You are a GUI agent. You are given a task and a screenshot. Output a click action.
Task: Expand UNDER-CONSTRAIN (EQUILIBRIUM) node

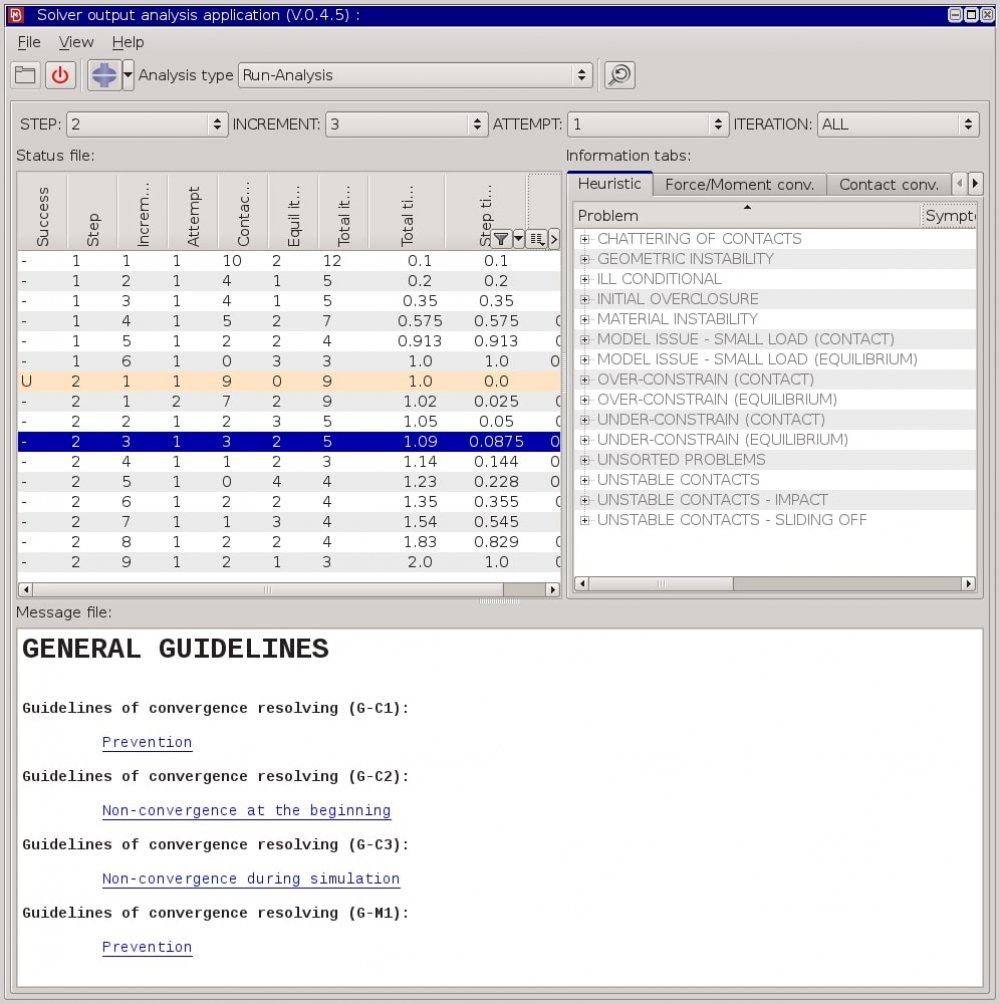pyautogui.click(x=585, y=440)
